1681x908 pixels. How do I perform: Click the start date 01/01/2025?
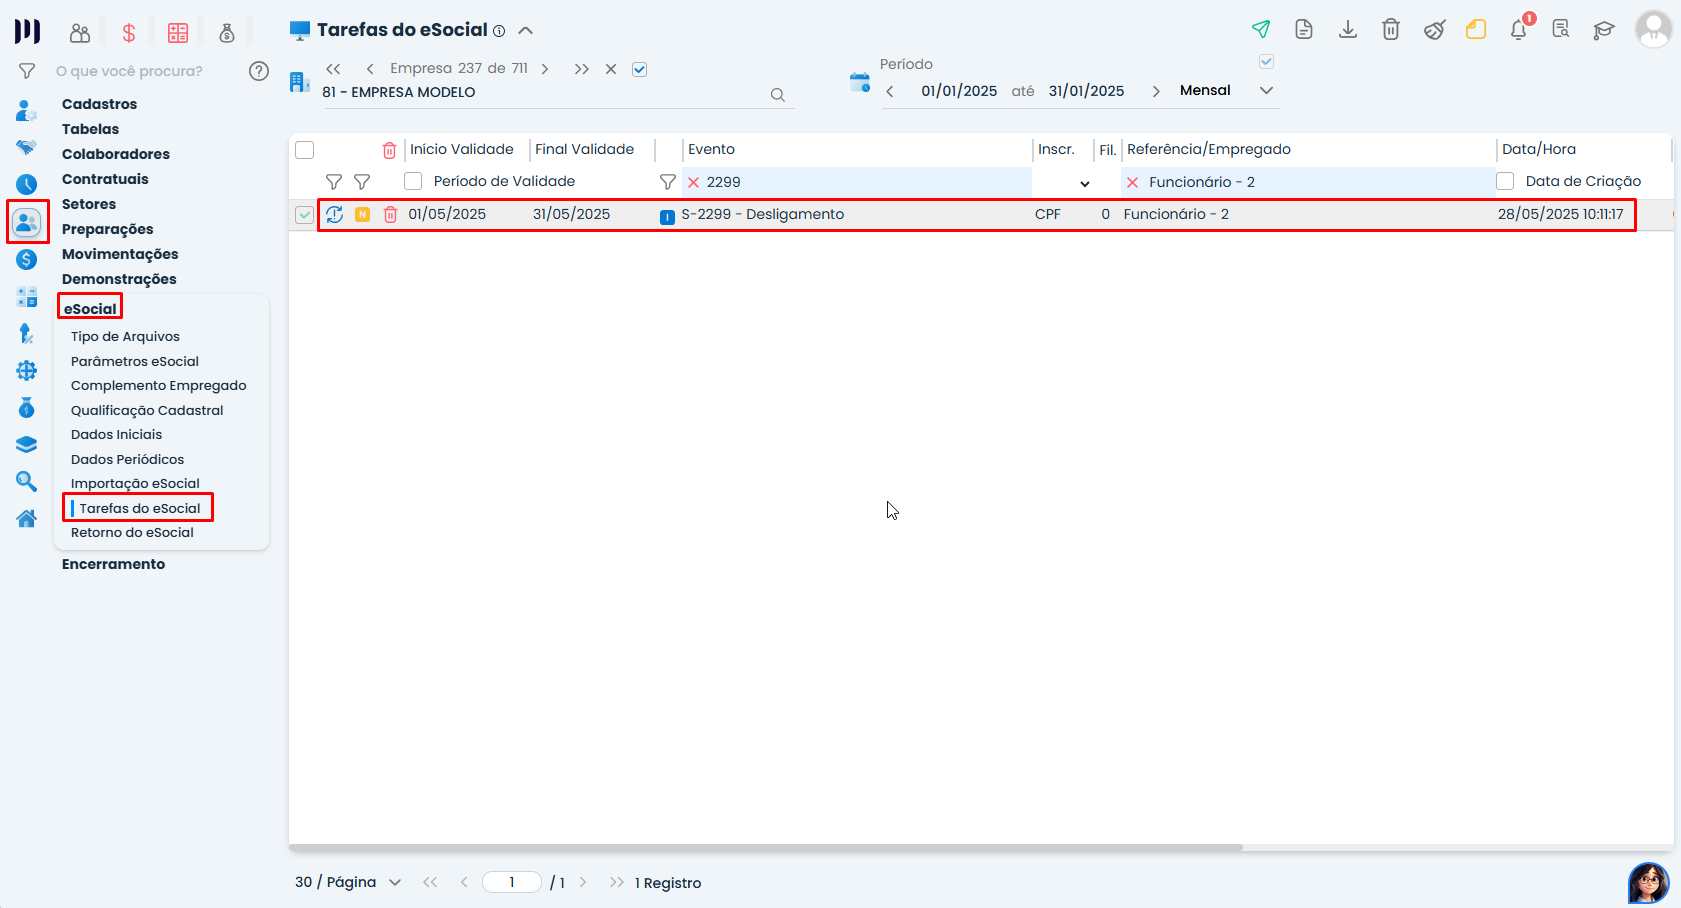(x=959, y=91)
